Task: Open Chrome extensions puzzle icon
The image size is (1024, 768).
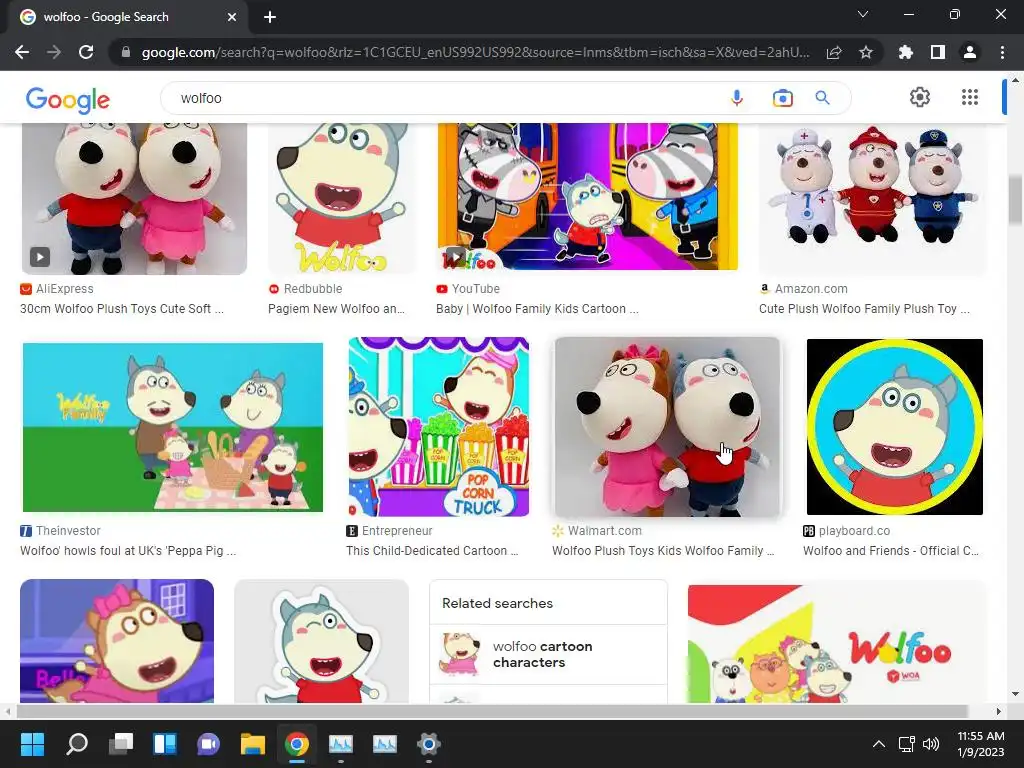Action: pyautogui.click(x=906, y=52)
